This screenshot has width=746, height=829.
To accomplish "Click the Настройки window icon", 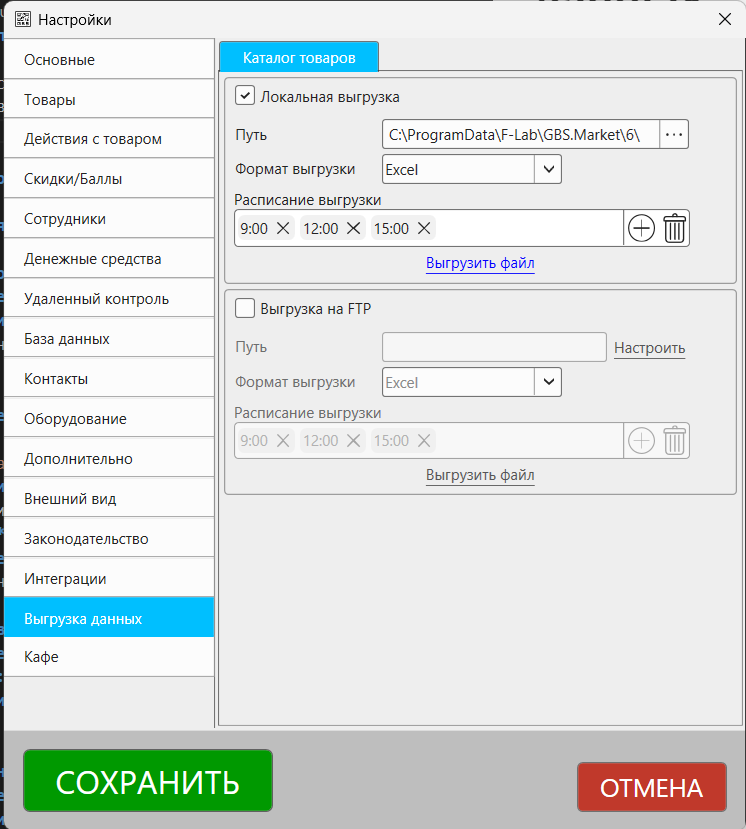I will pos(22,19).
